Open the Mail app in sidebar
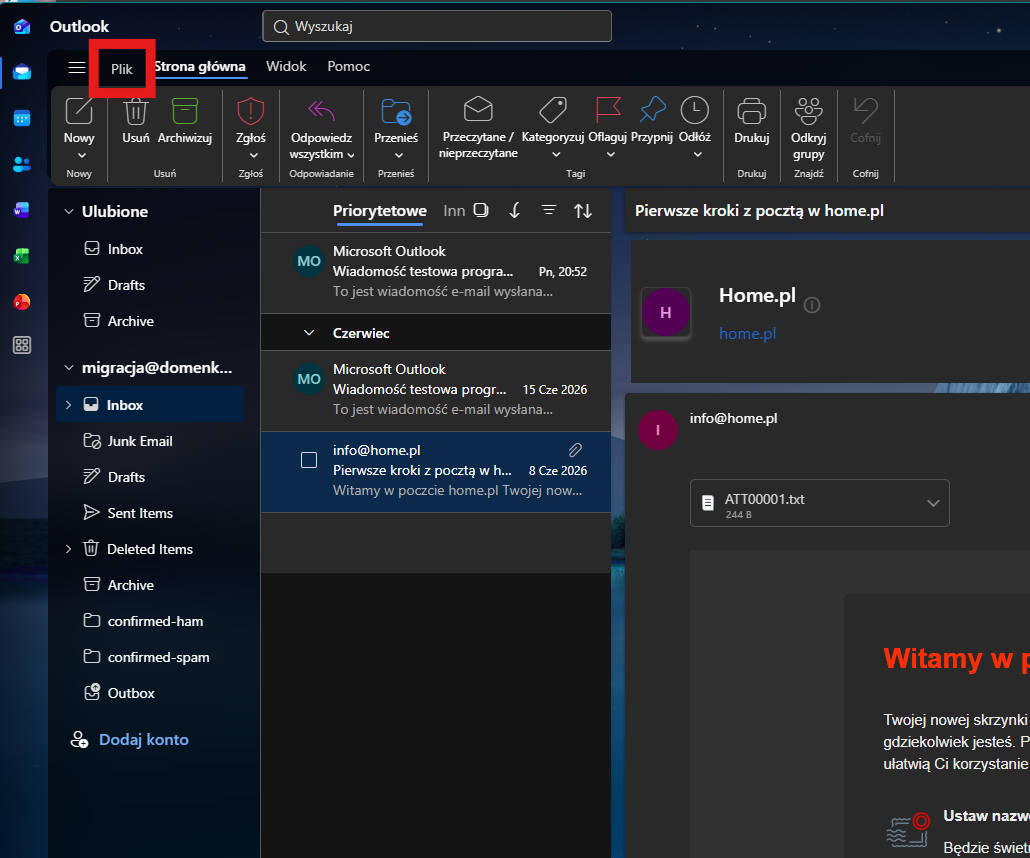Viewport: 1030px width, 858px height. click(22, 72)
